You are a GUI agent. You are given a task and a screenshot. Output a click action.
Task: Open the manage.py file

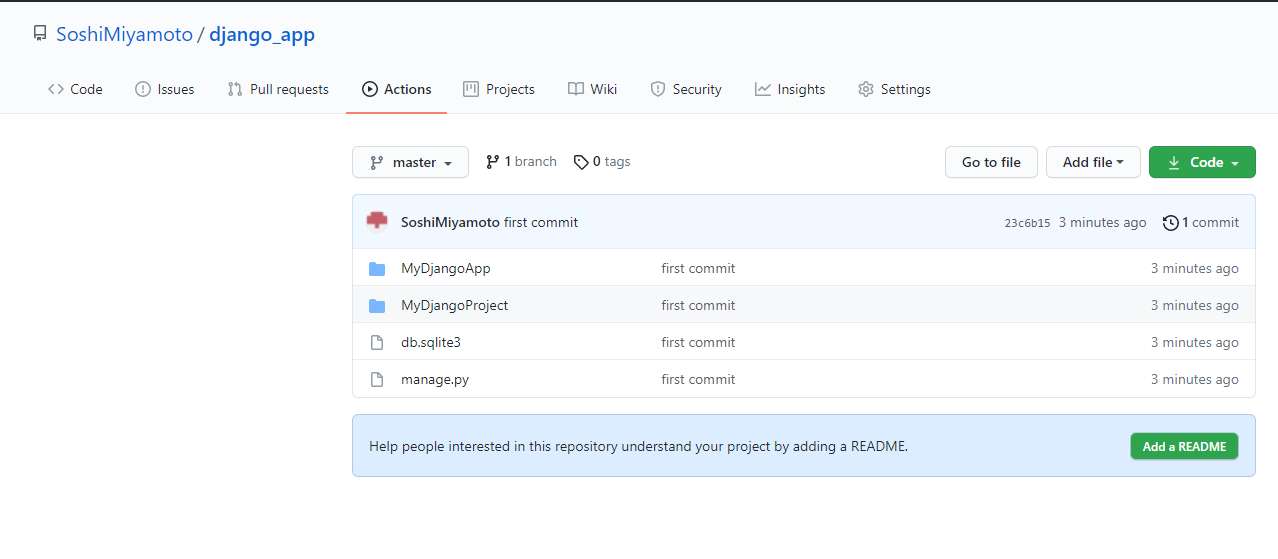tap(435, 379)
